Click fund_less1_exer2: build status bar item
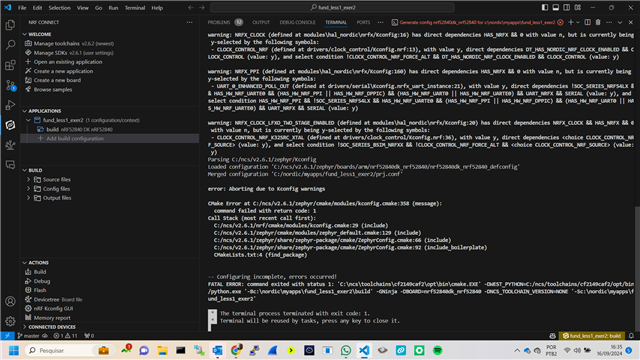 point(591,336)
